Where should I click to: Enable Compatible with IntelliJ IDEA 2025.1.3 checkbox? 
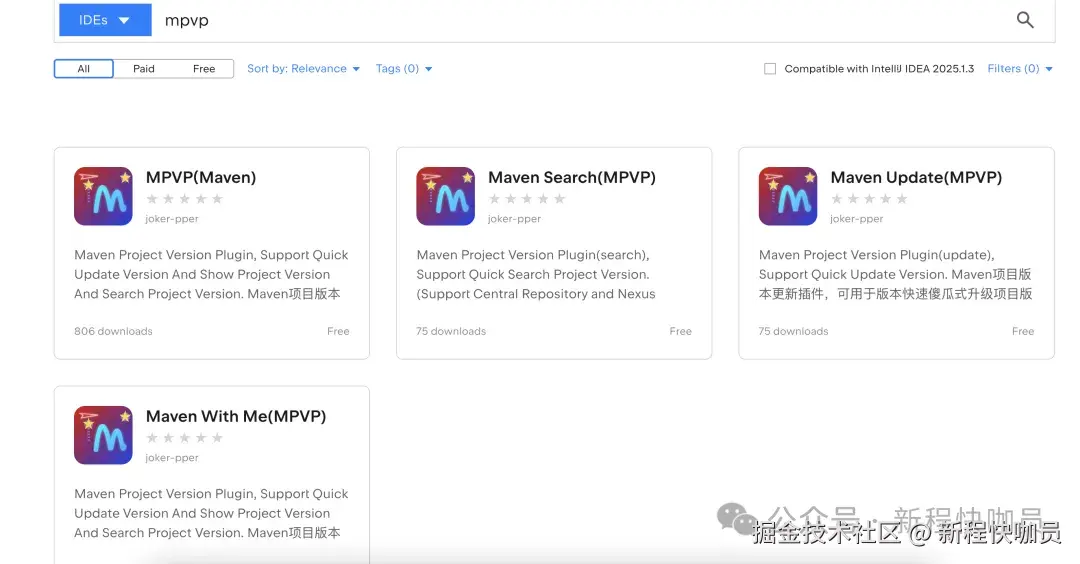coord(770,69)
